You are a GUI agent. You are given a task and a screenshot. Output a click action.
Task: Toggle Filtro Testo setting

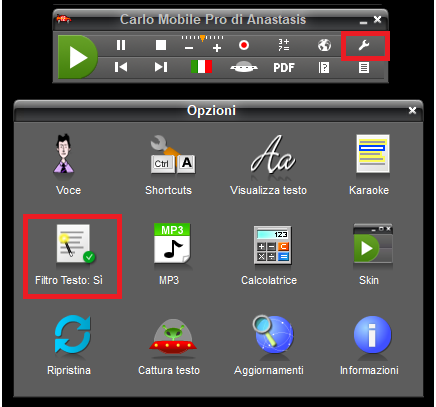69,255
